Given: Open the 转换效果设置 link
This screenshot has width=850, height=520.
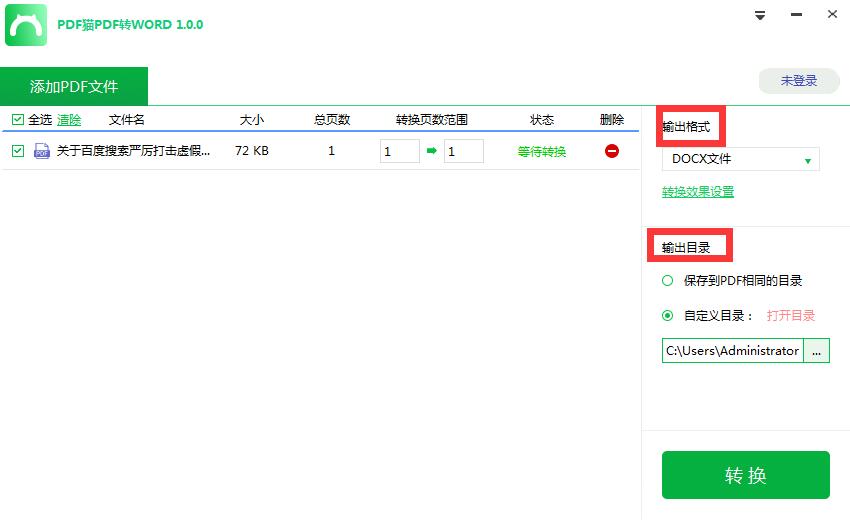Looking at the screenshot, I should [x=697, y=192].
